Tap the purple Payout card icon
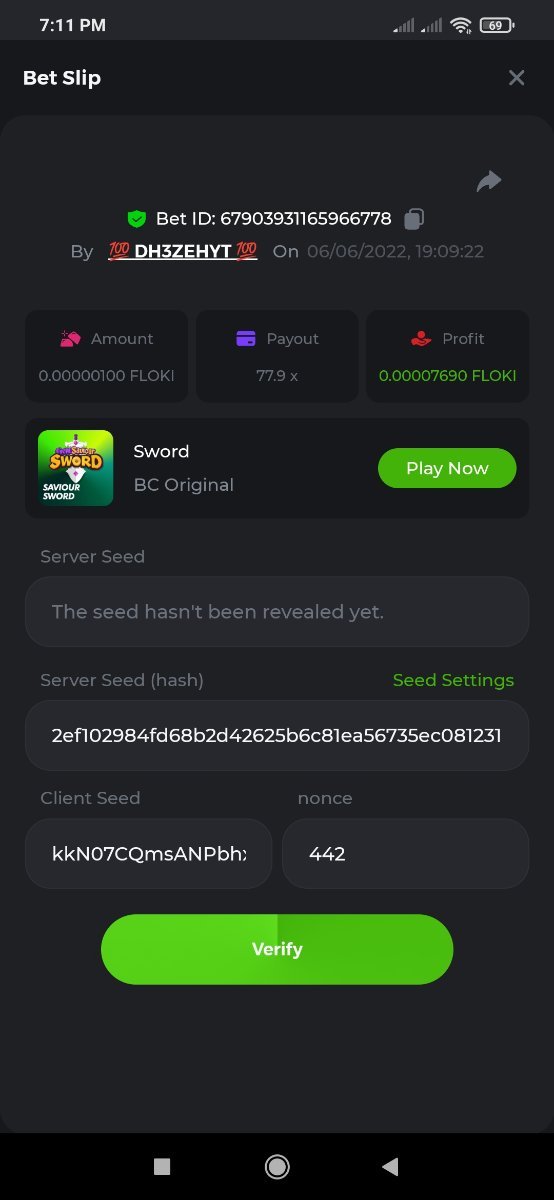 tap(246, 339)
